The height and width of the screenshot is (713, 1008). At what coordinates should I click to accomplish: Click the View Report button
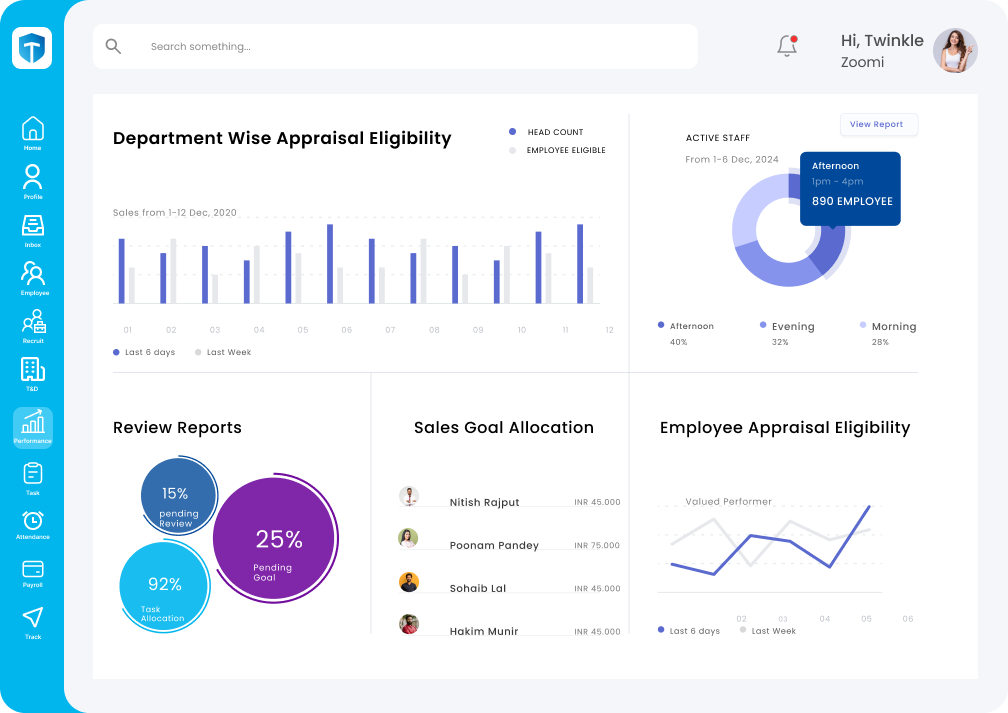[x=879, y=124]
